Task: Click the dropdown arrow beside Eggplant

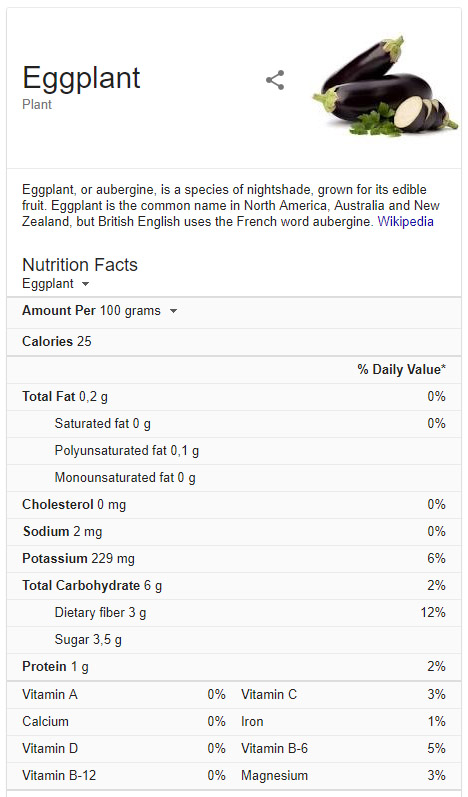Action: click(85, 284)
